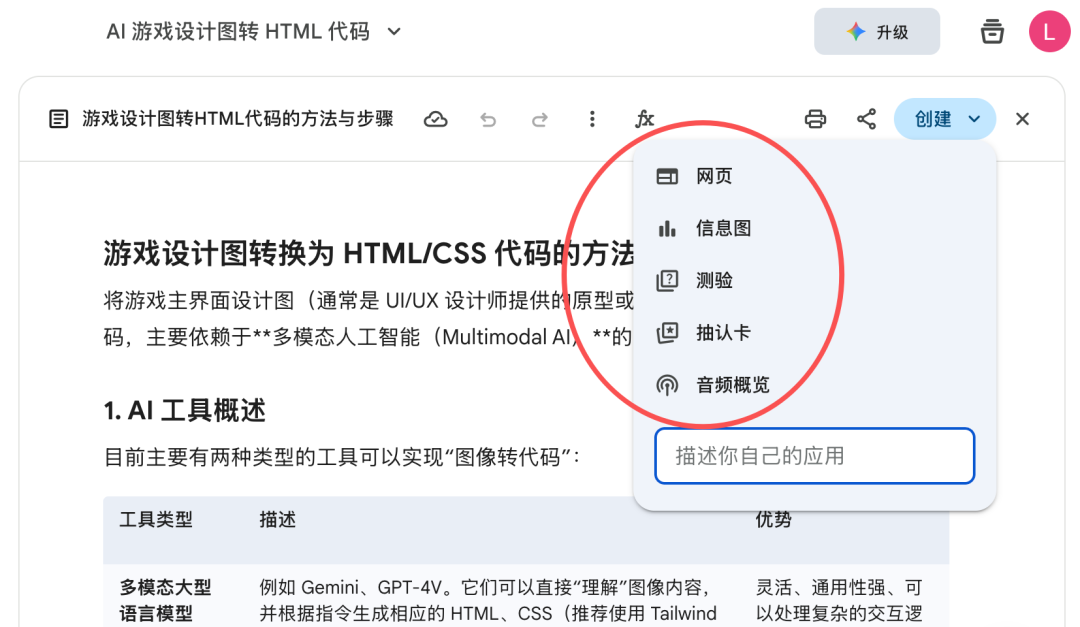Viewport: 1080px width, 627px height.
Task: Click the redo arrow icon
Action: pyautogui.click(x=540, y=120)
